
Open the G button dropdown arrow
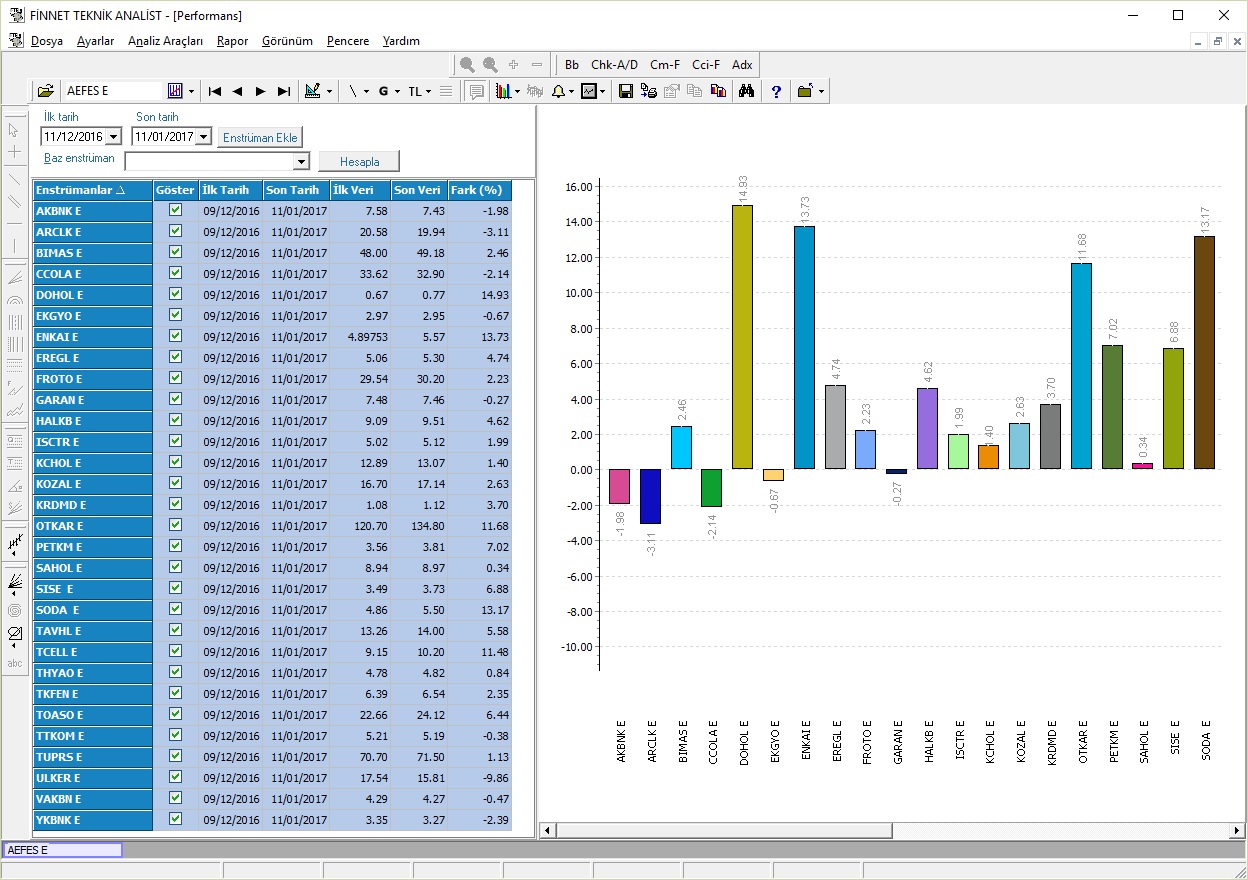(396, 91)
